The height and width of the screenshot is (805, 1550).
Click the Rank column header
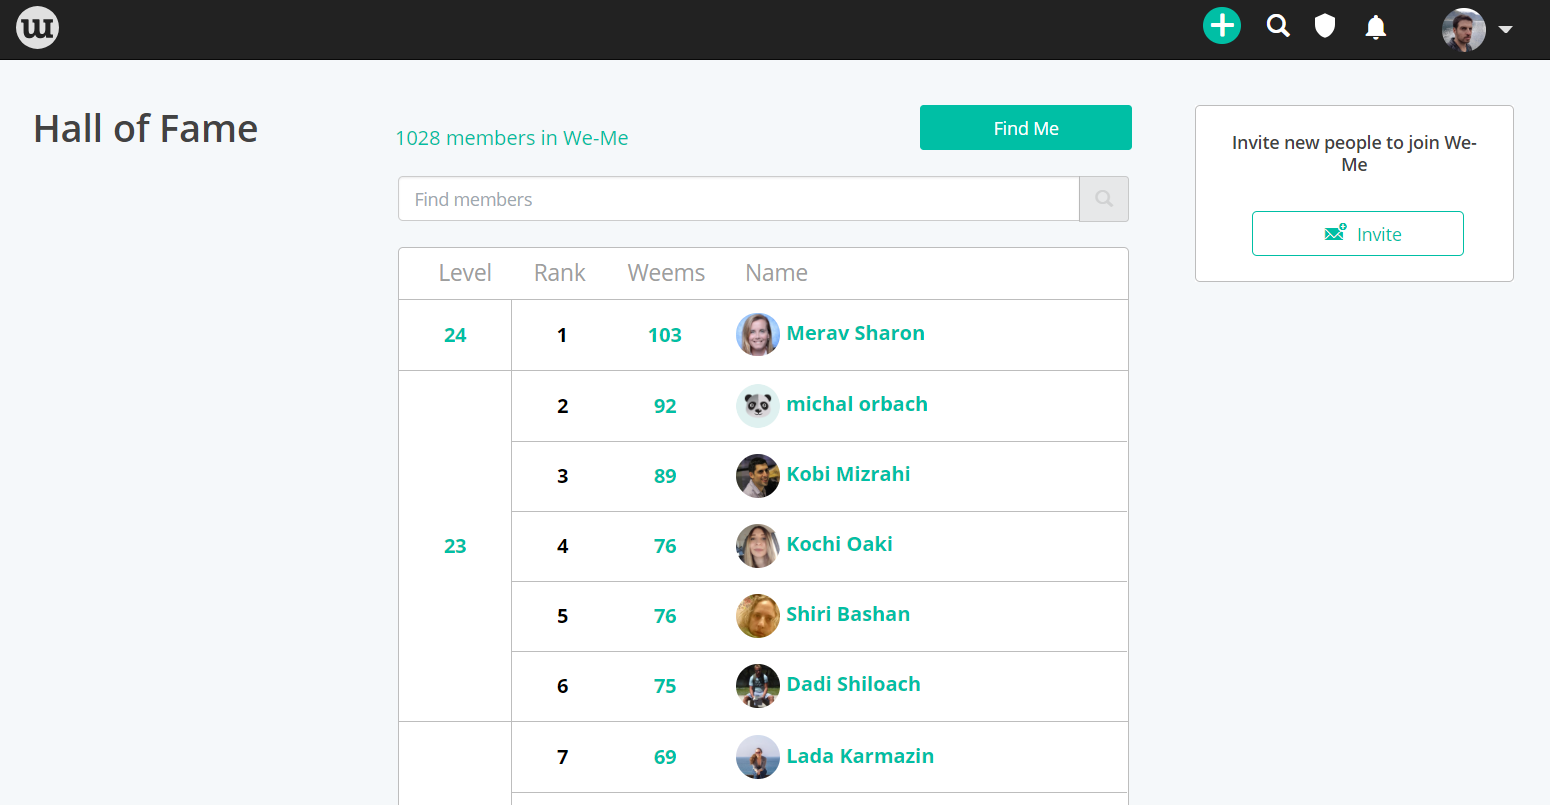point(559,273)
